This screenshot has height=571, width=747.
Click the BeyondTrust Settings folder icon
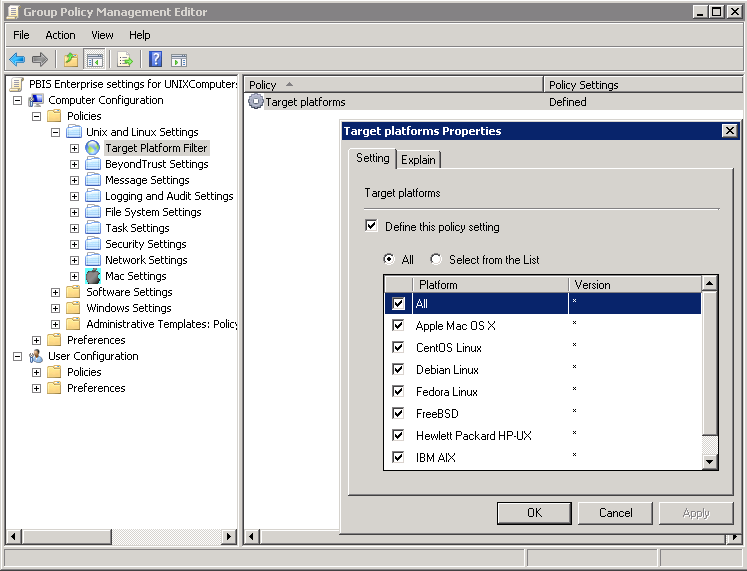point(93,164)
